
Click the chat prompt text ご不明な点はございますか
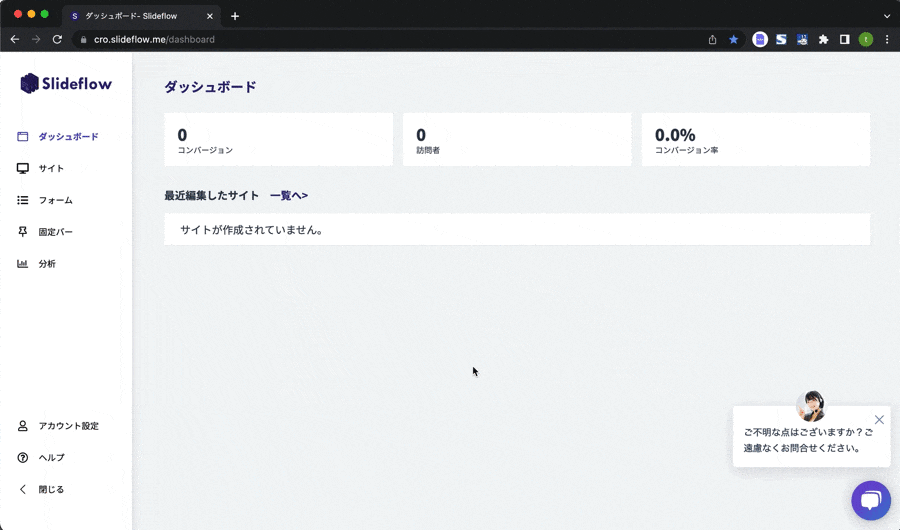click(808, 440)
